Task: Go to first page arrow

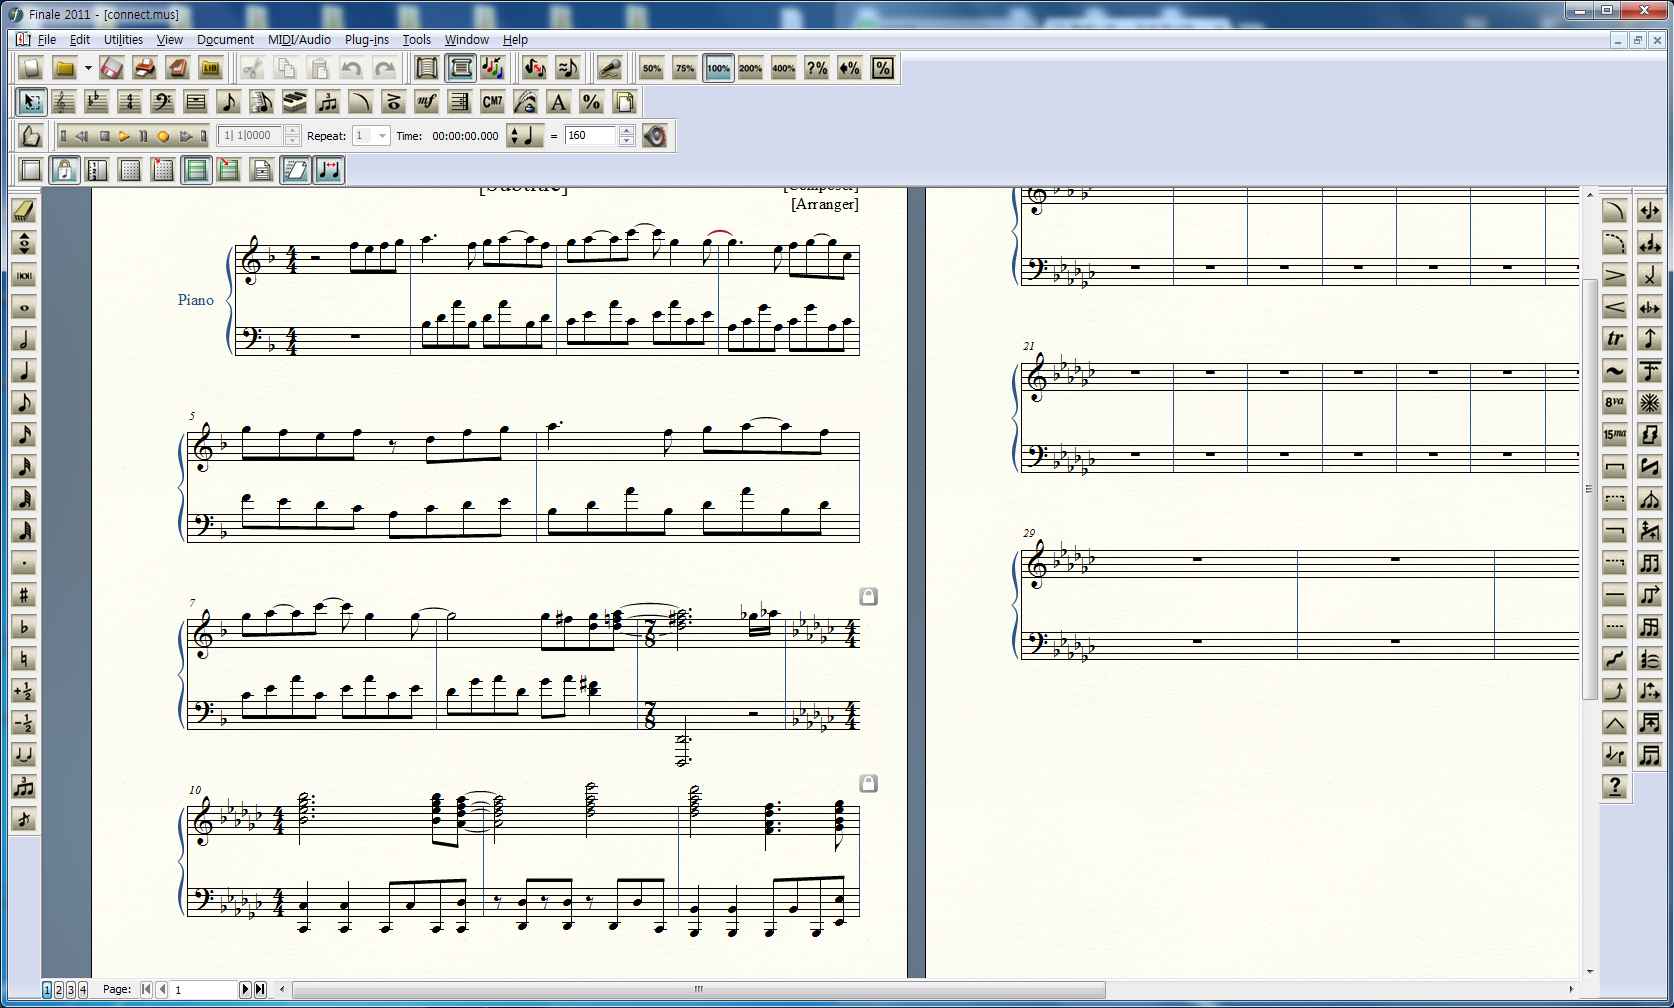Action: click(146, 989)
